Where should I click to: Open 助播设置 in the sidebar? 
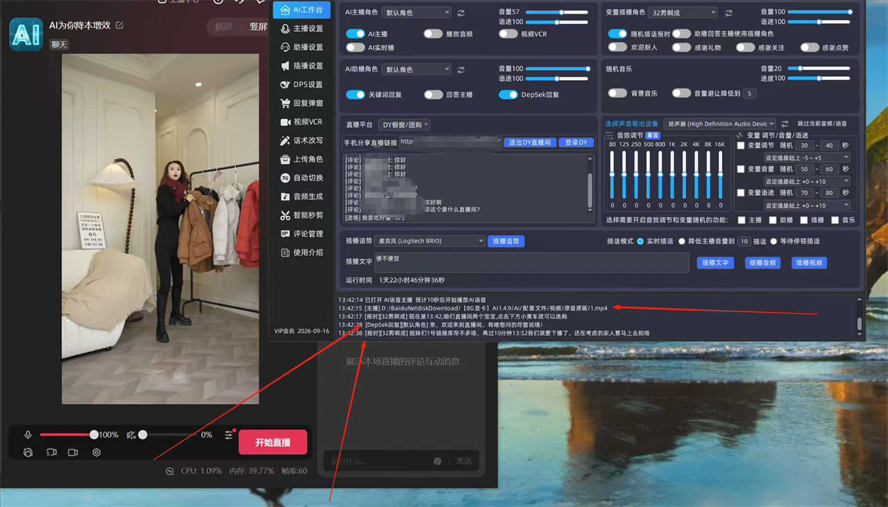click(301, 47)
